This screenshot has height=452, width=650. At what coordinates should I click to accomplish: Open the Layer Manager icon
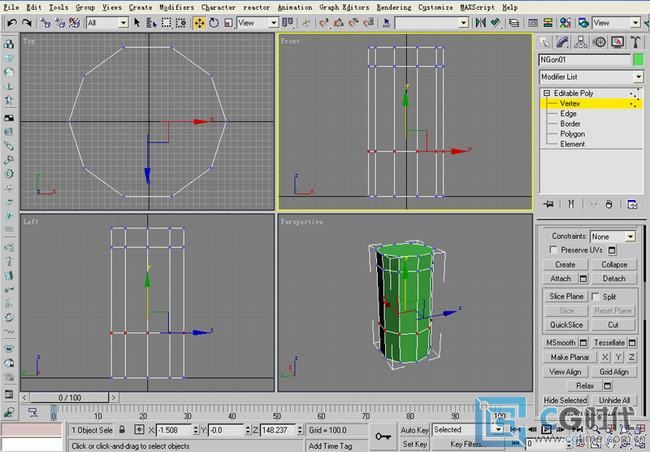tap(514, 23)
